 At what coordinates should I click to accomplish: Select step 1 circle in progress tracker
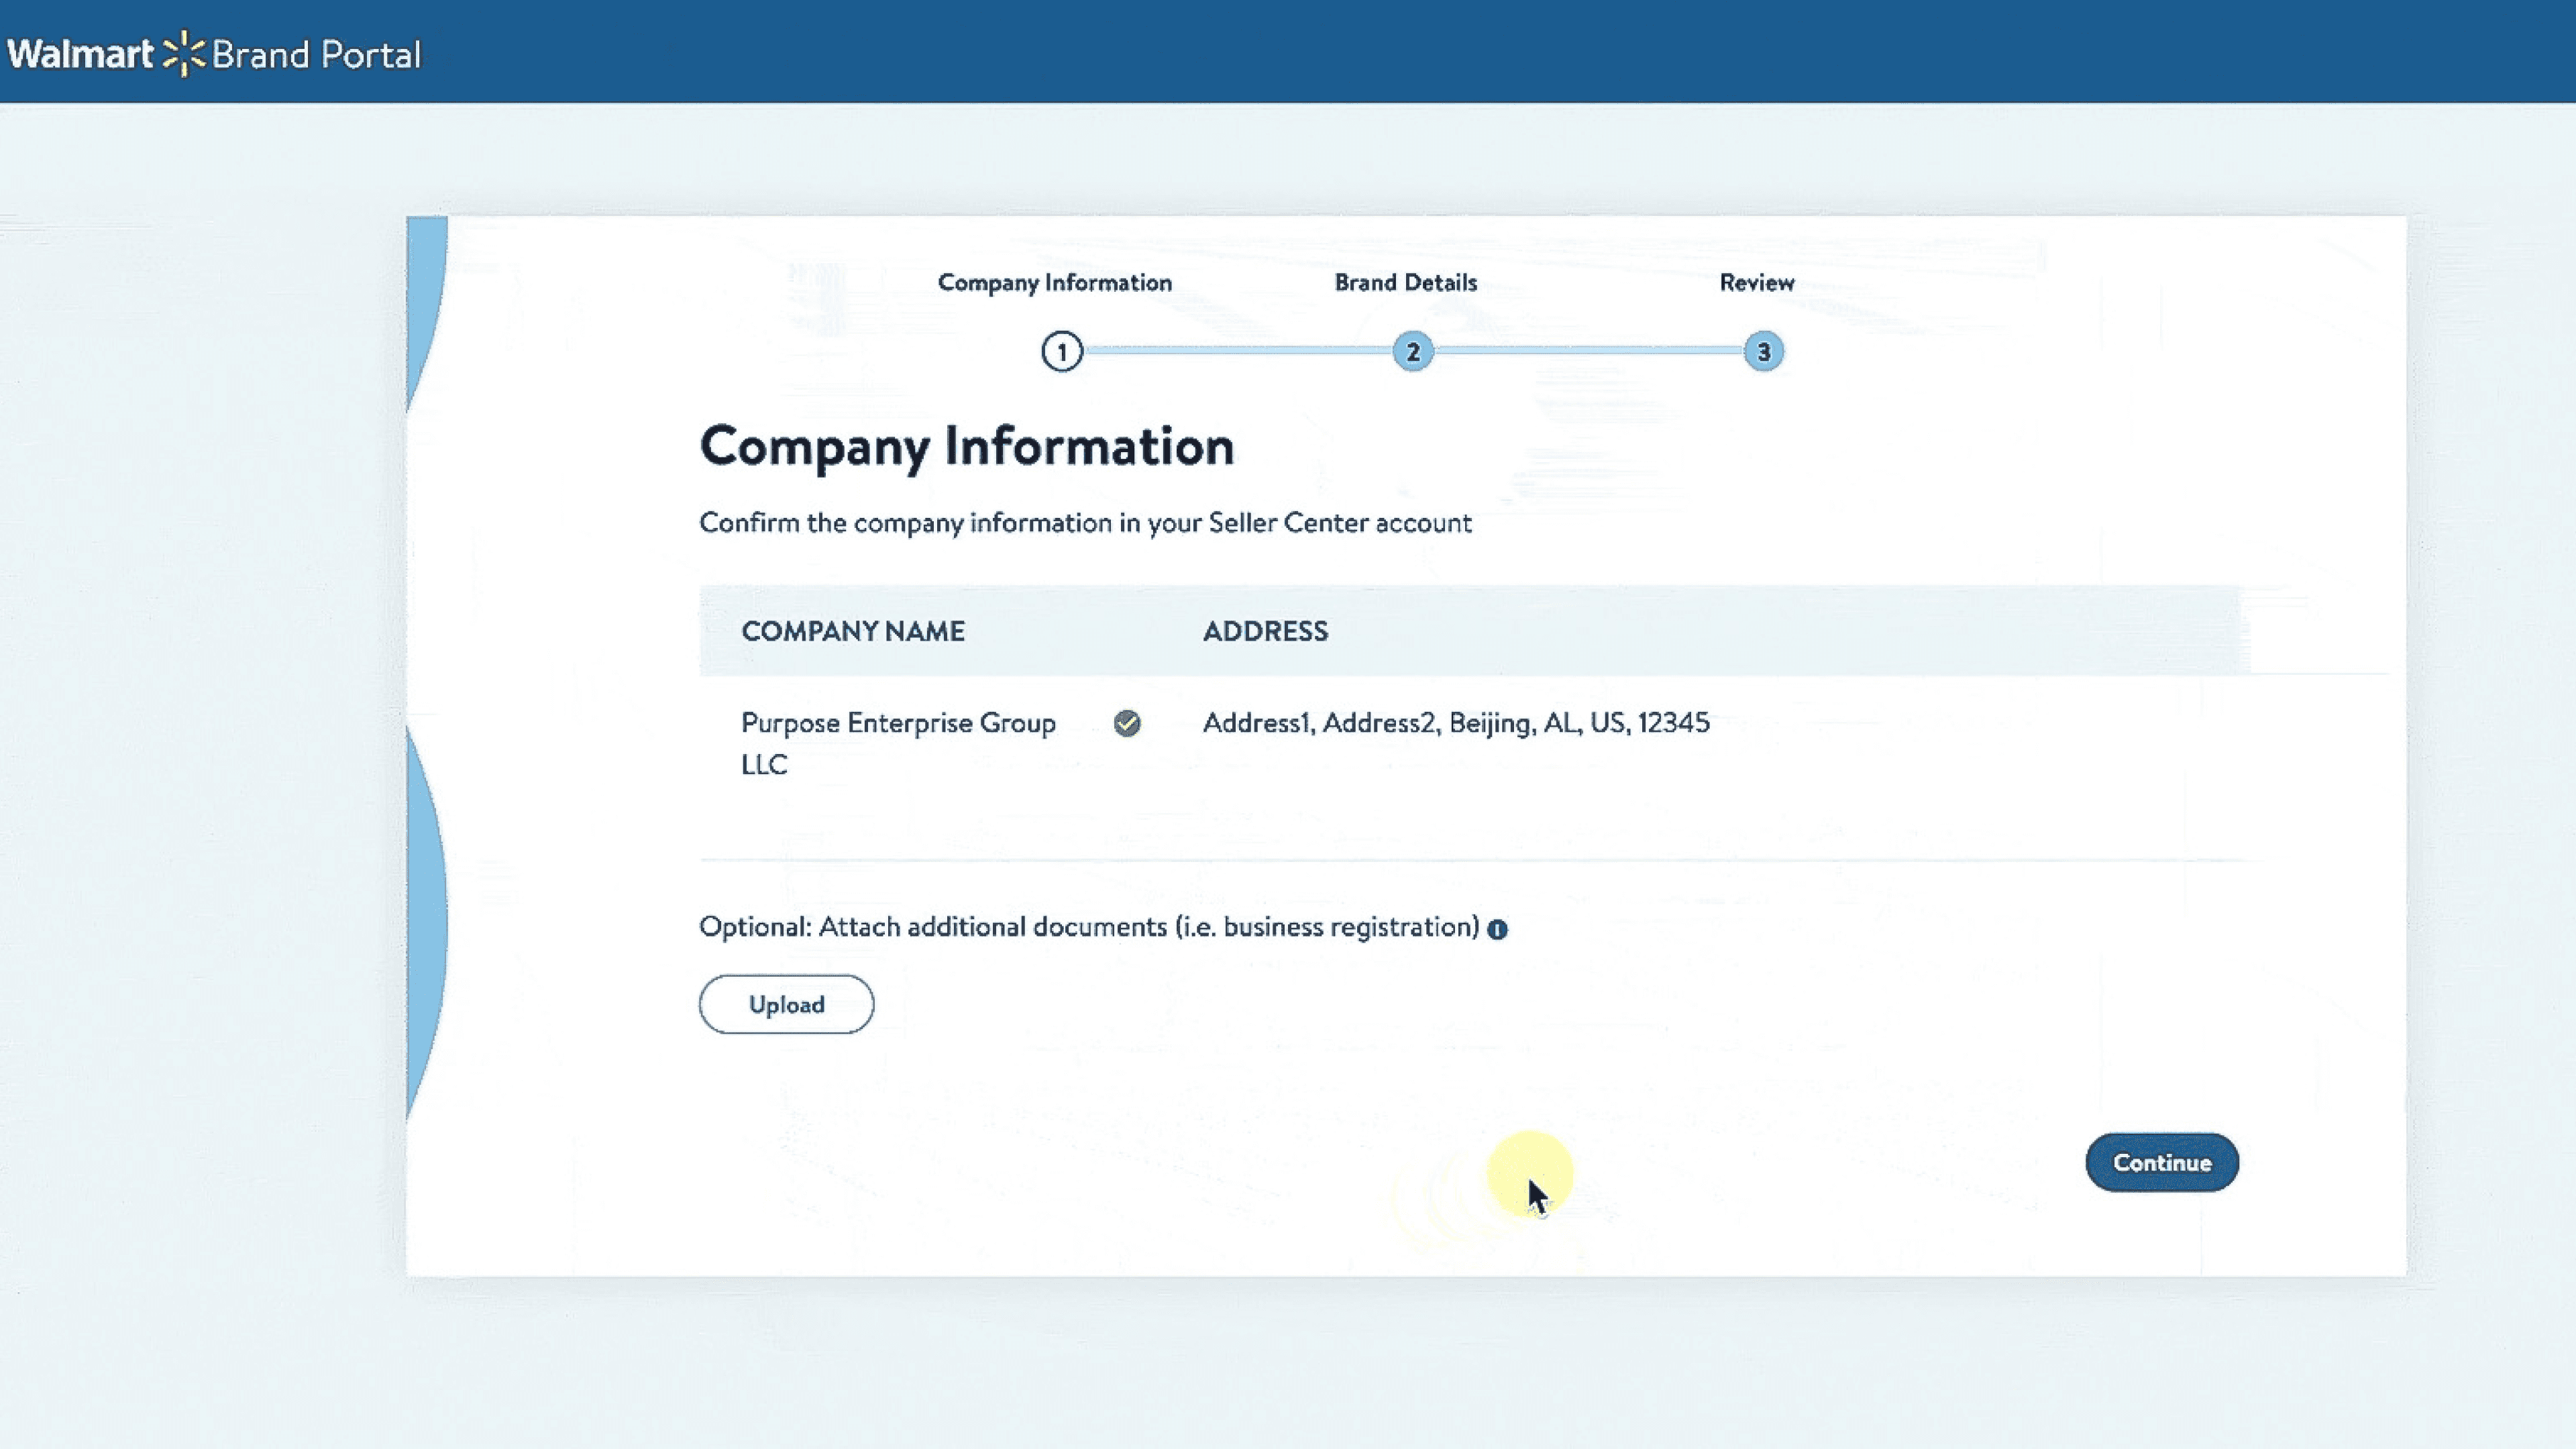[x=1062, y=352]
